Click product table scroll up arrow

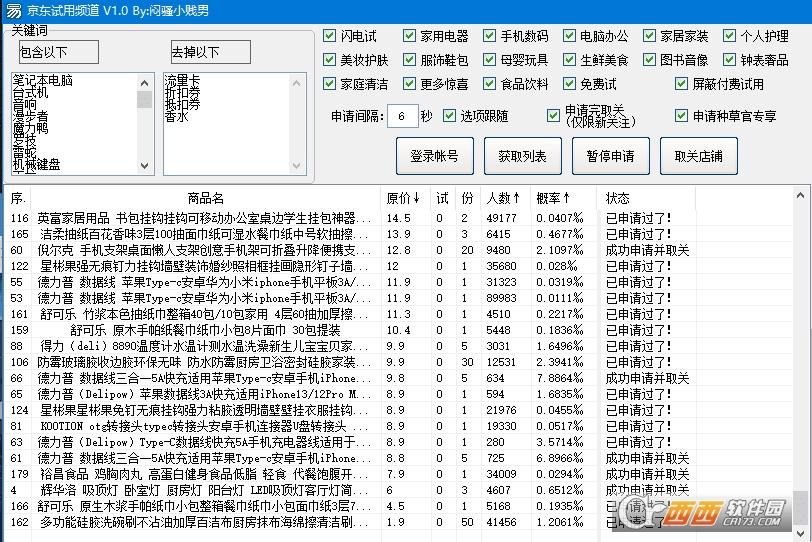pos(801,196)
